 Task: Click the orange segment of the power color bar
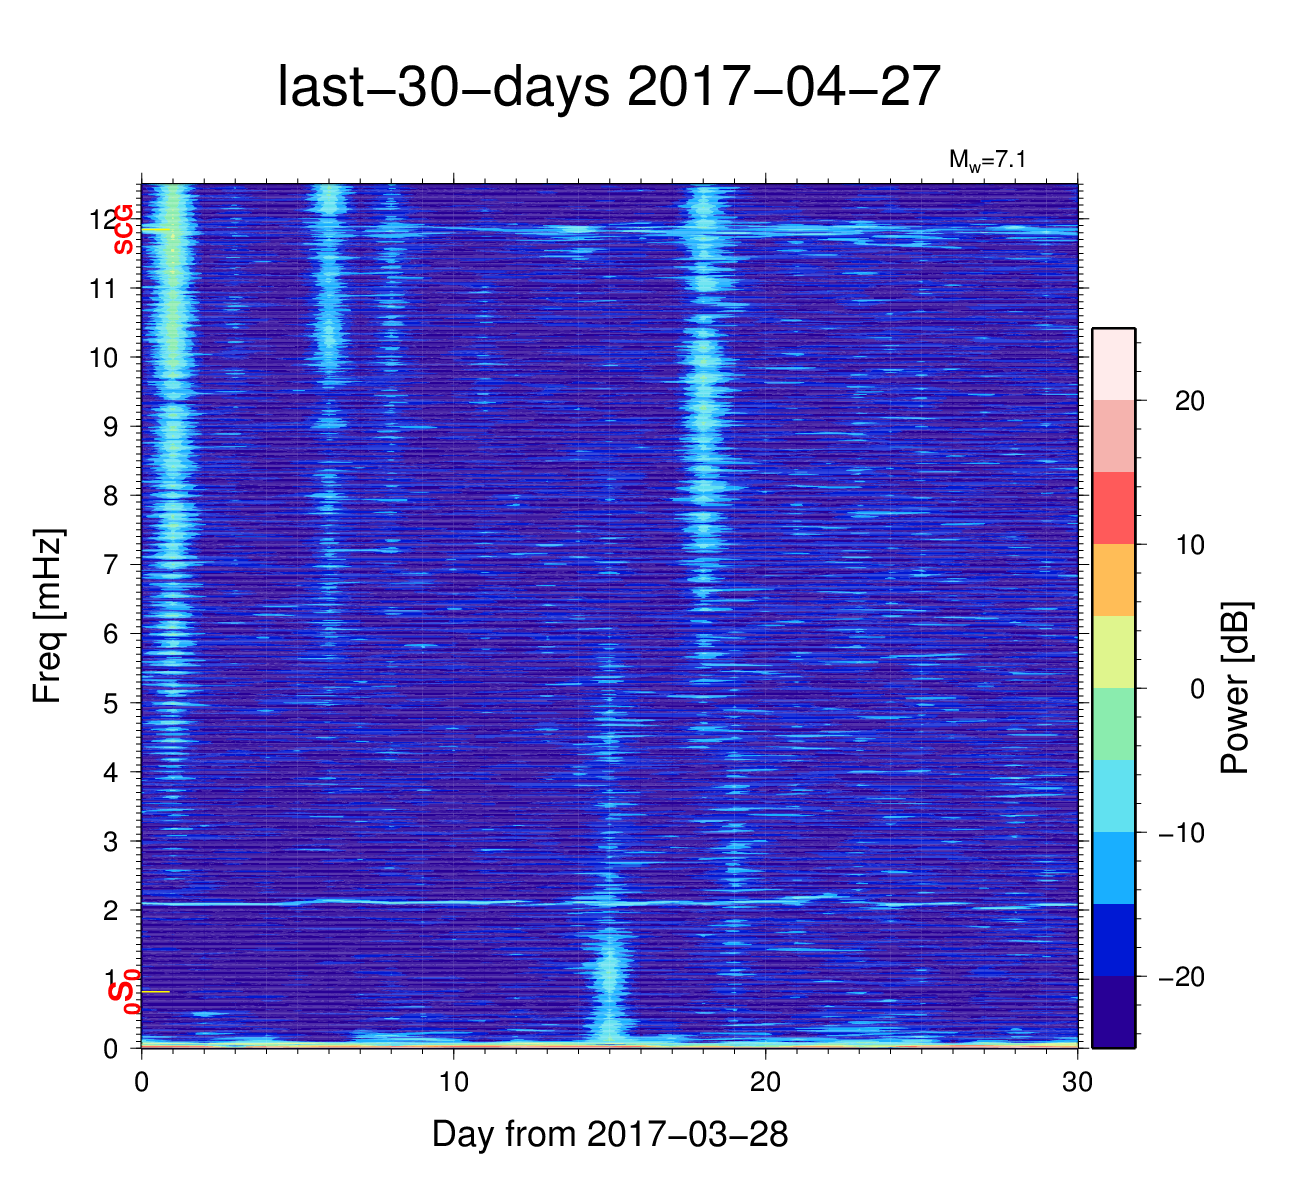pos(1113,580)
